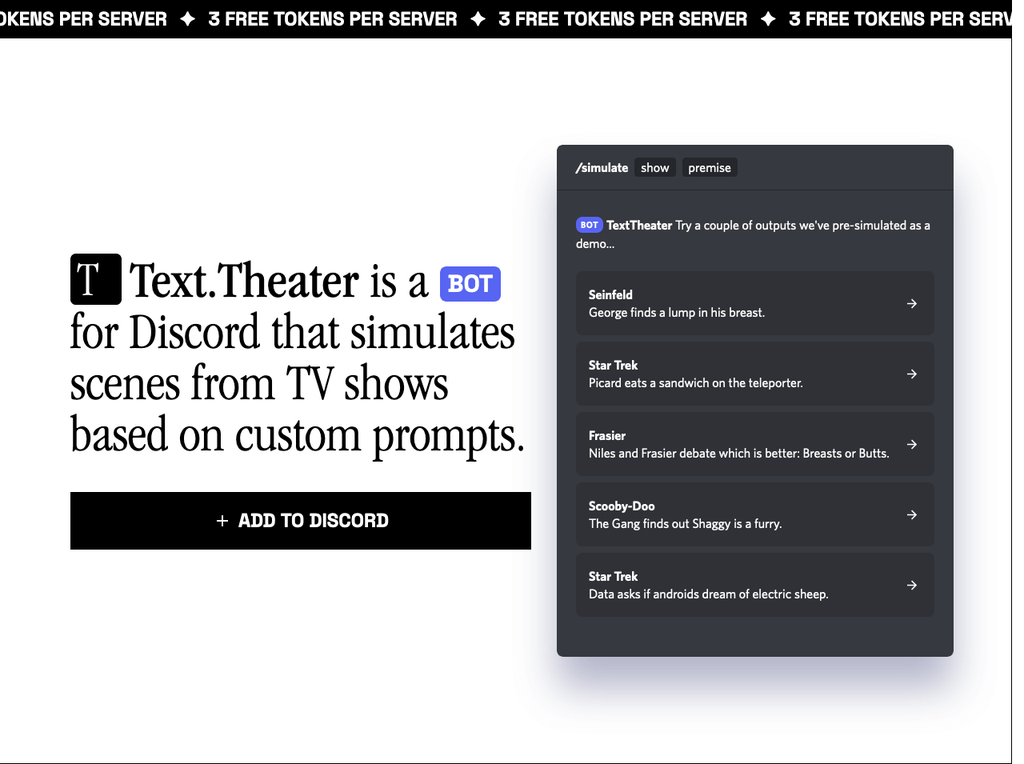Select the show parameter tag
This screenshot has width=1024, height=764.
click(x=654, y=167)
